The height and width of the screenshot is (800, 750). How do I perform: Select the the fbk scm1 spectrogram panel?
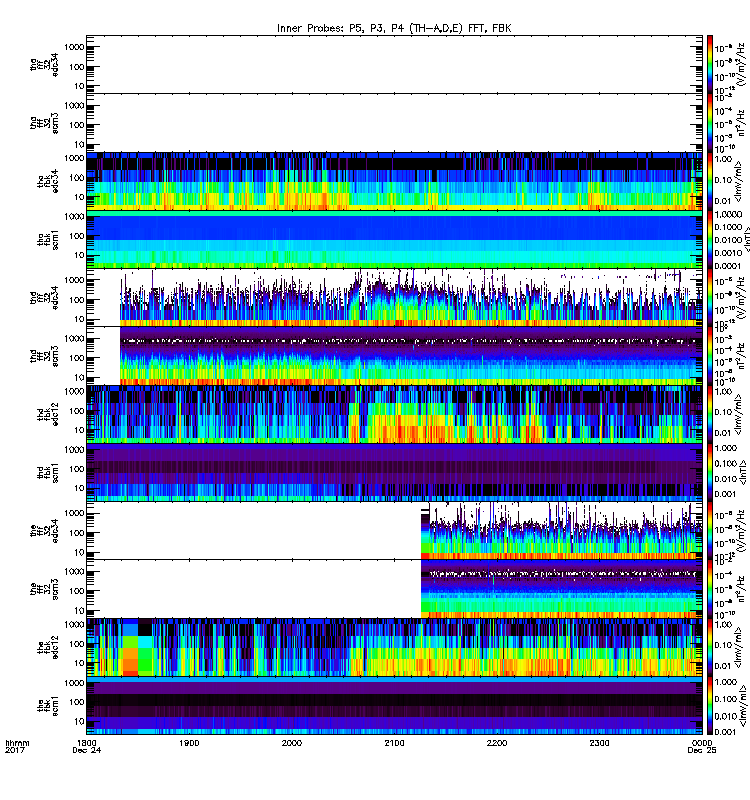394,705
